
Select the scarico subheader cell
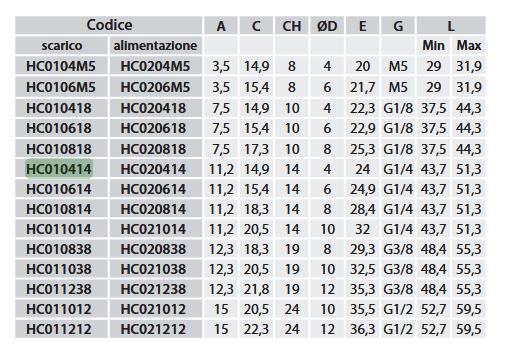(62, 46)
